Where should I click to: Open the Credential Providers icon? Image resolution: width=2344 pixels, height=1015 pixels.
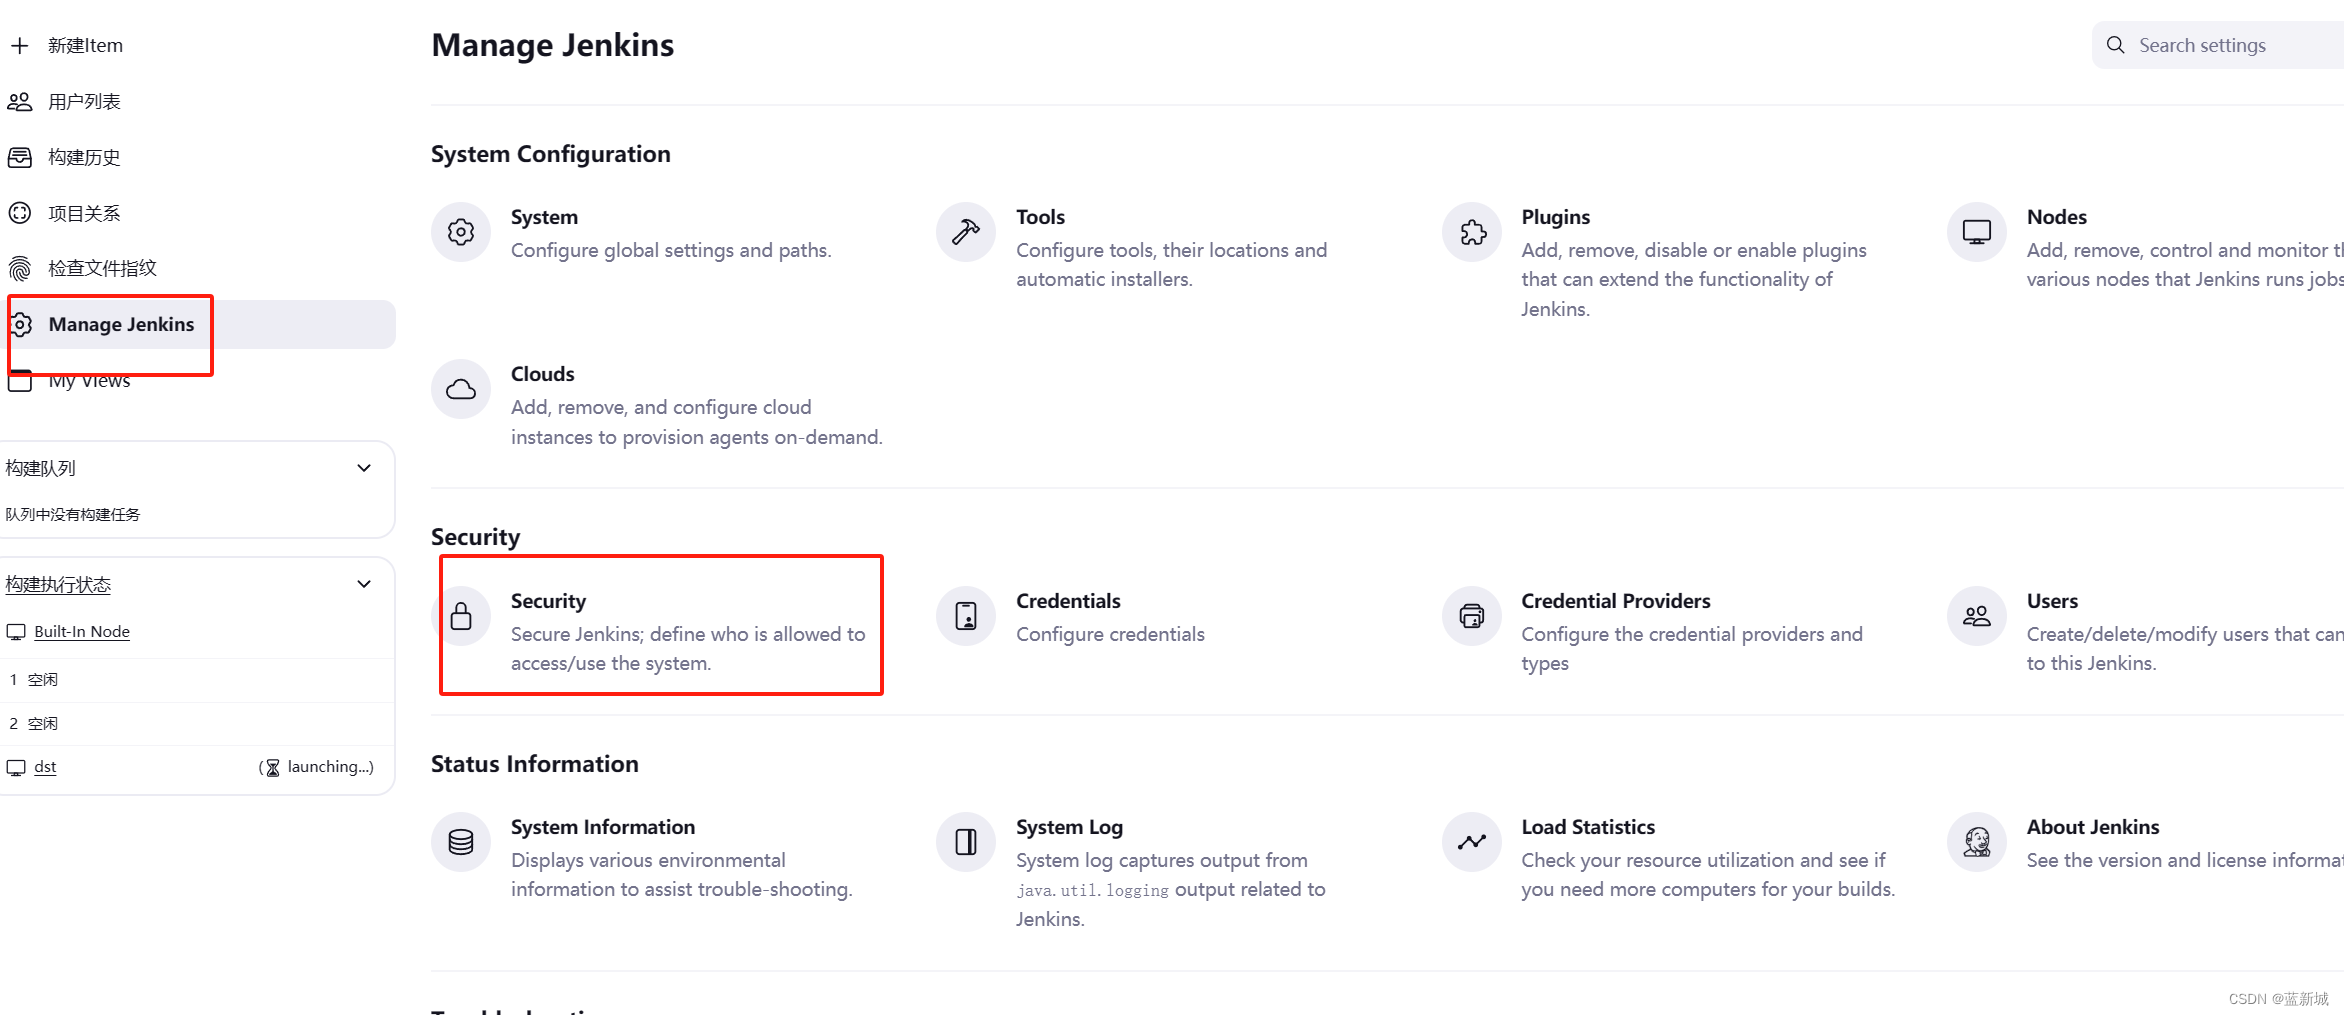tap(1472, 616)
